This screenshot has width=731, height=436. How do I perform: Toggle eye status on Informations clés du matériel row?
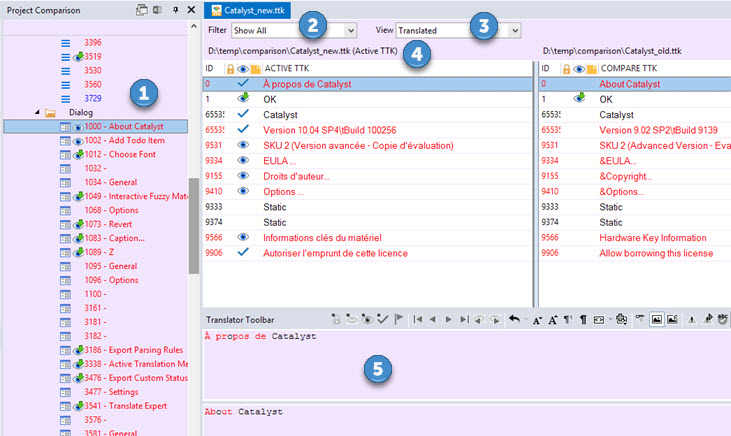click(243, 237)
